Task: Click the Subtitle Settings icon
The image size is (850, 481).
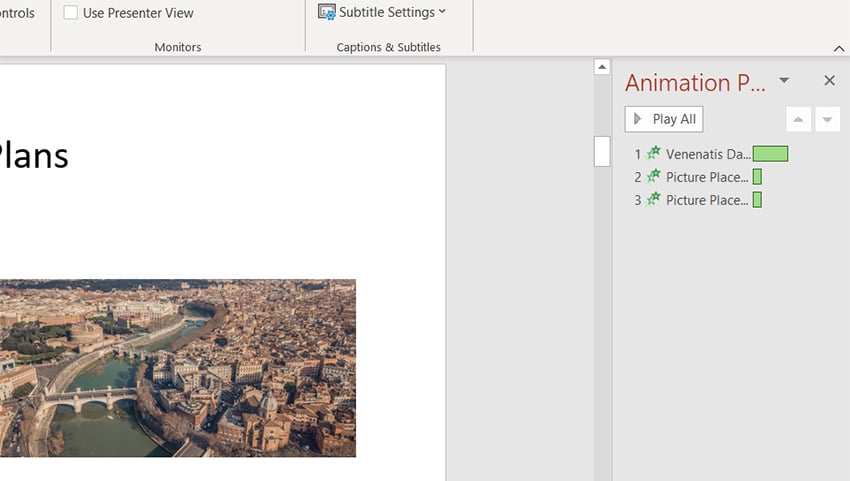Action: 327,12
